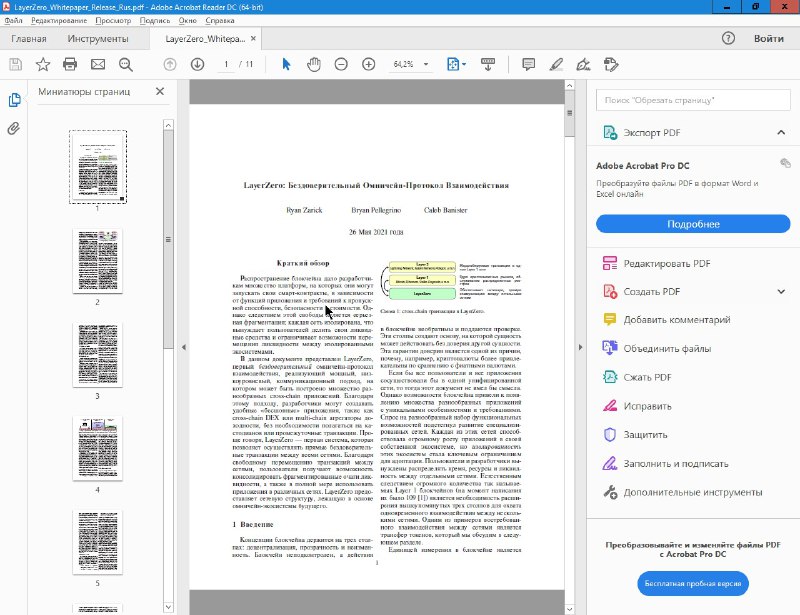Collapse the Экспорт PDF section
The width and height of the screenshot is (800, 615).
781,132
